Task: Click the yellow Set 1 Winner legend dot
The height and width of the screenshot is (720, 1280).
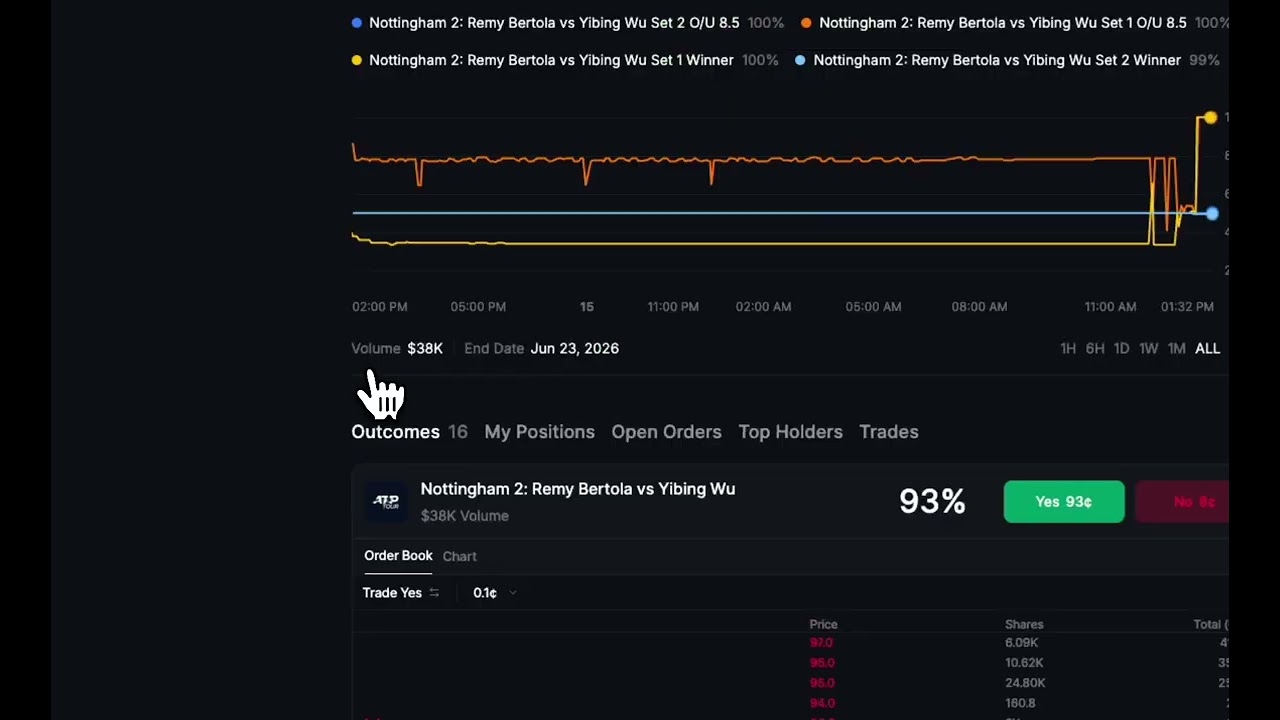Action: tap(356, 60)
